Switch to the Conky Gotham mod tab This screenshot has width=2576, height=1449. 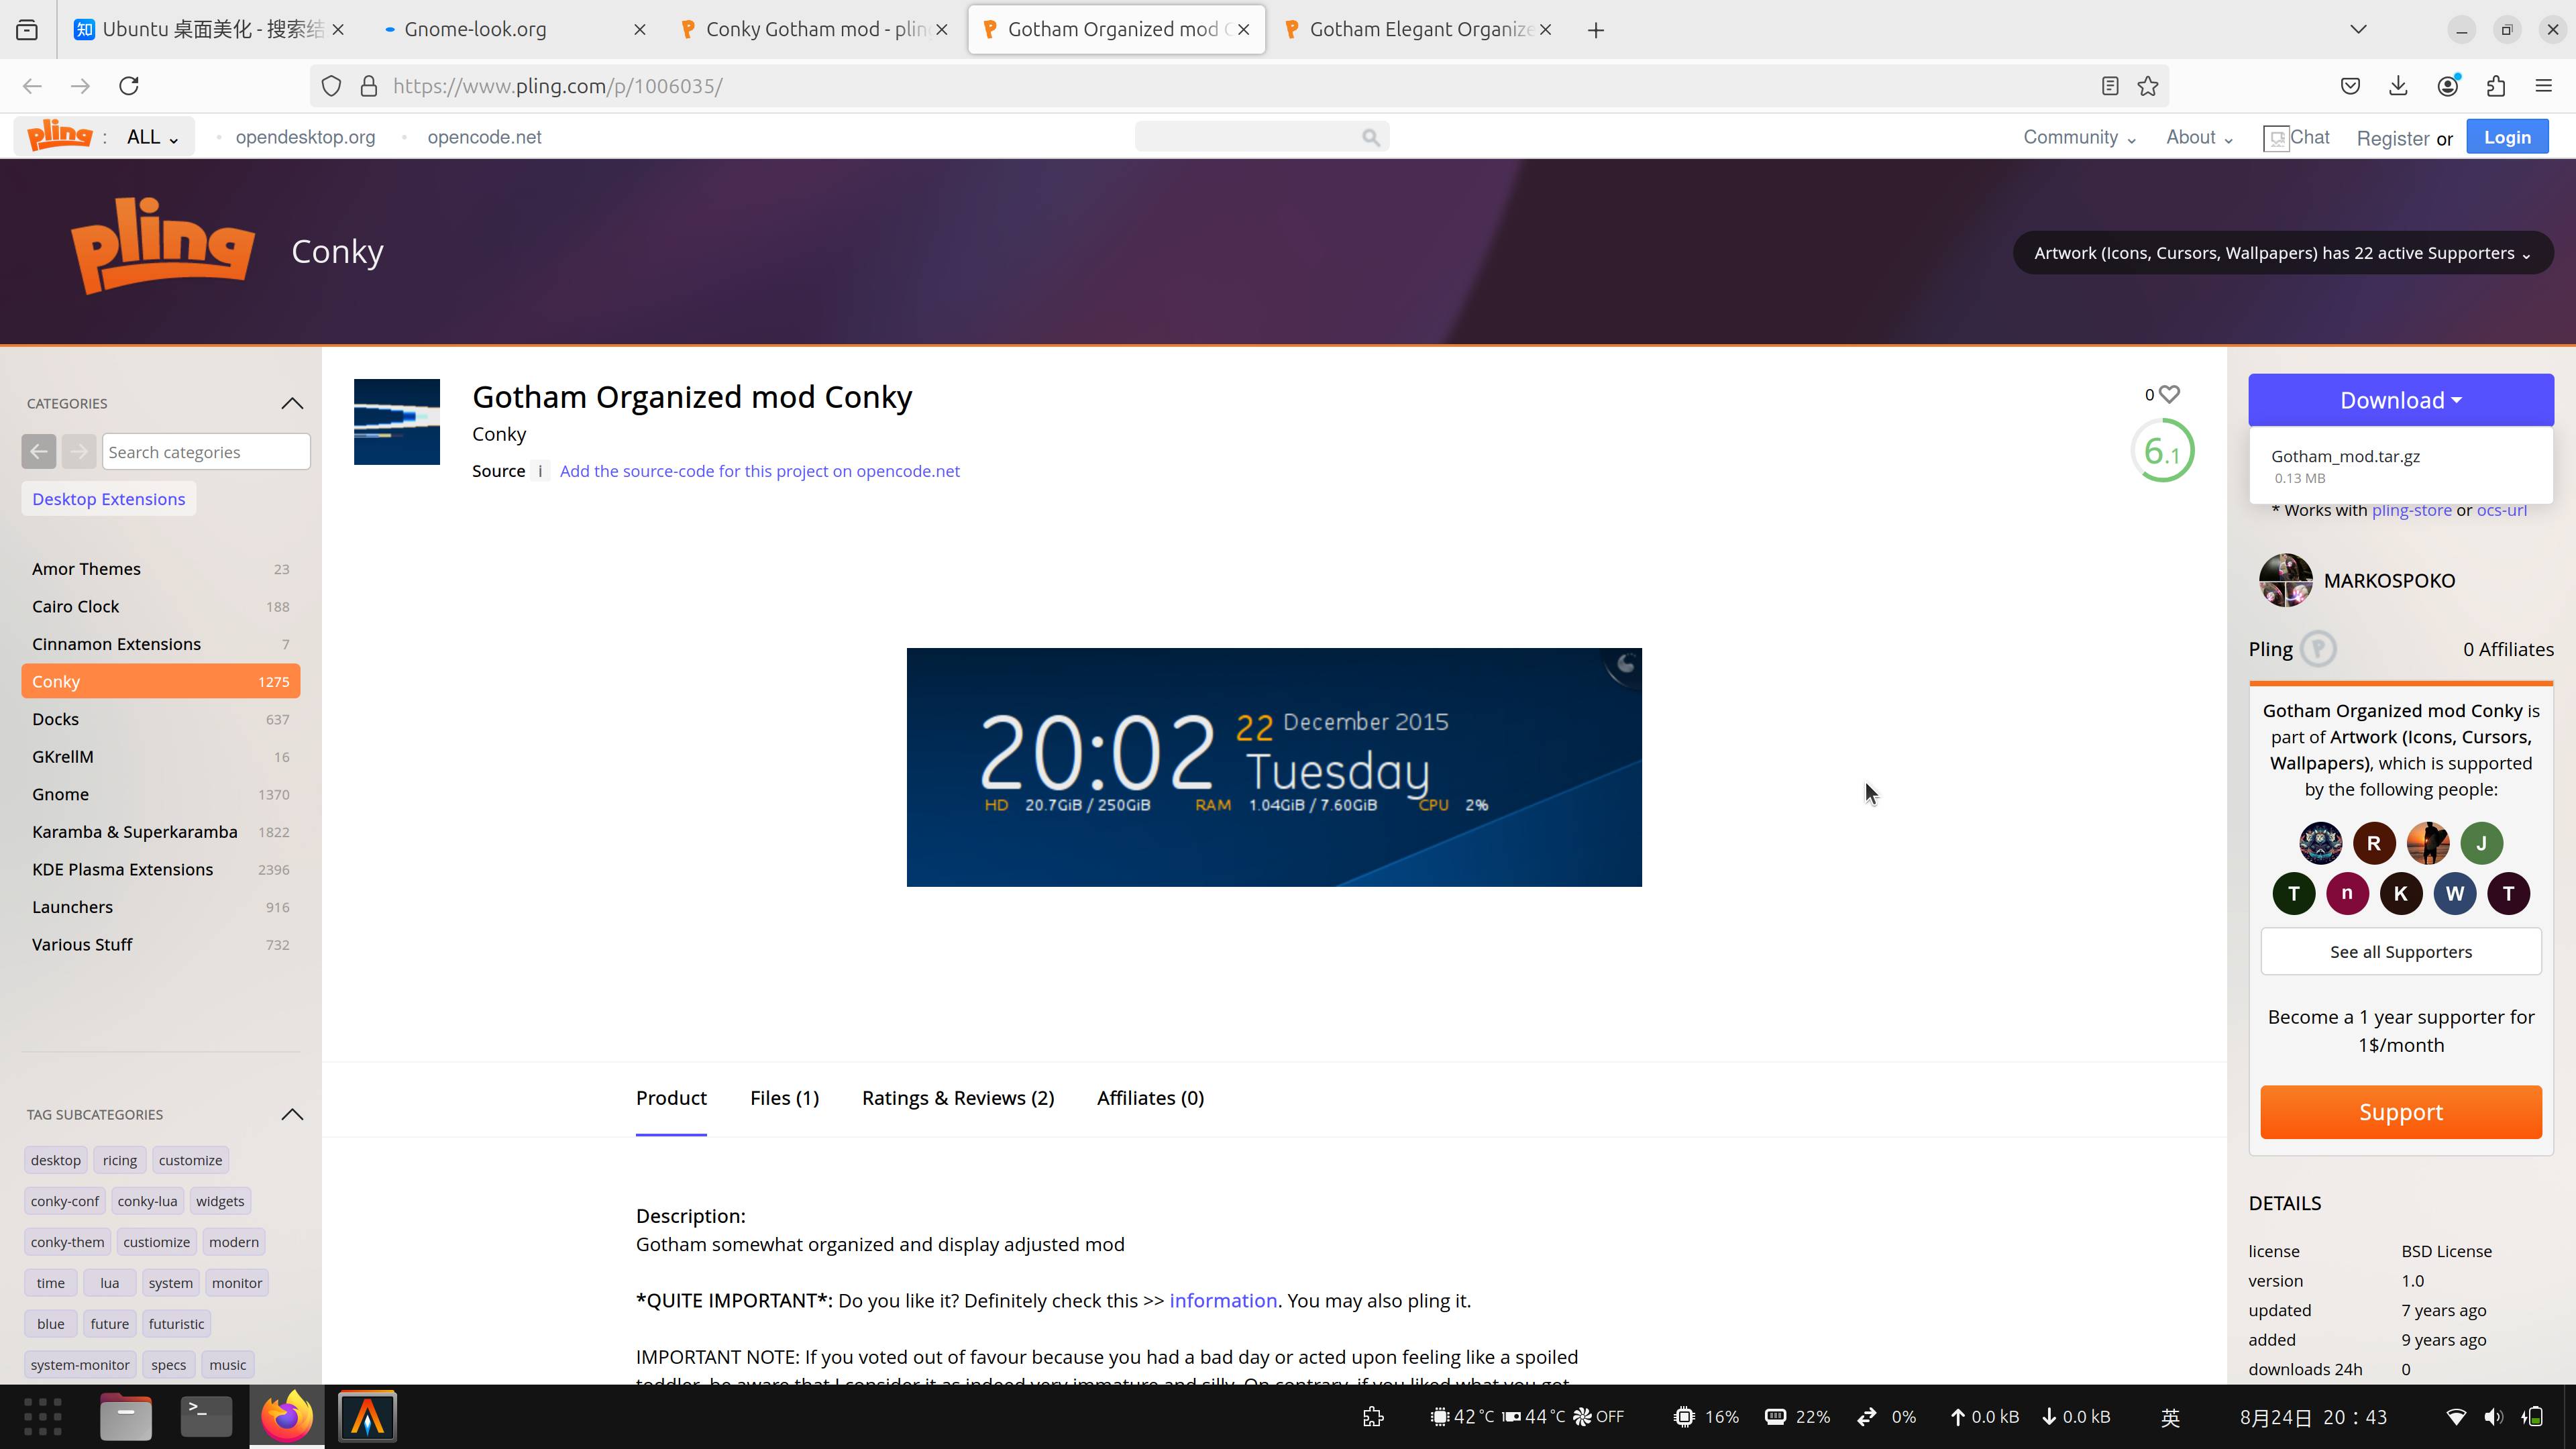coord(815,30)
